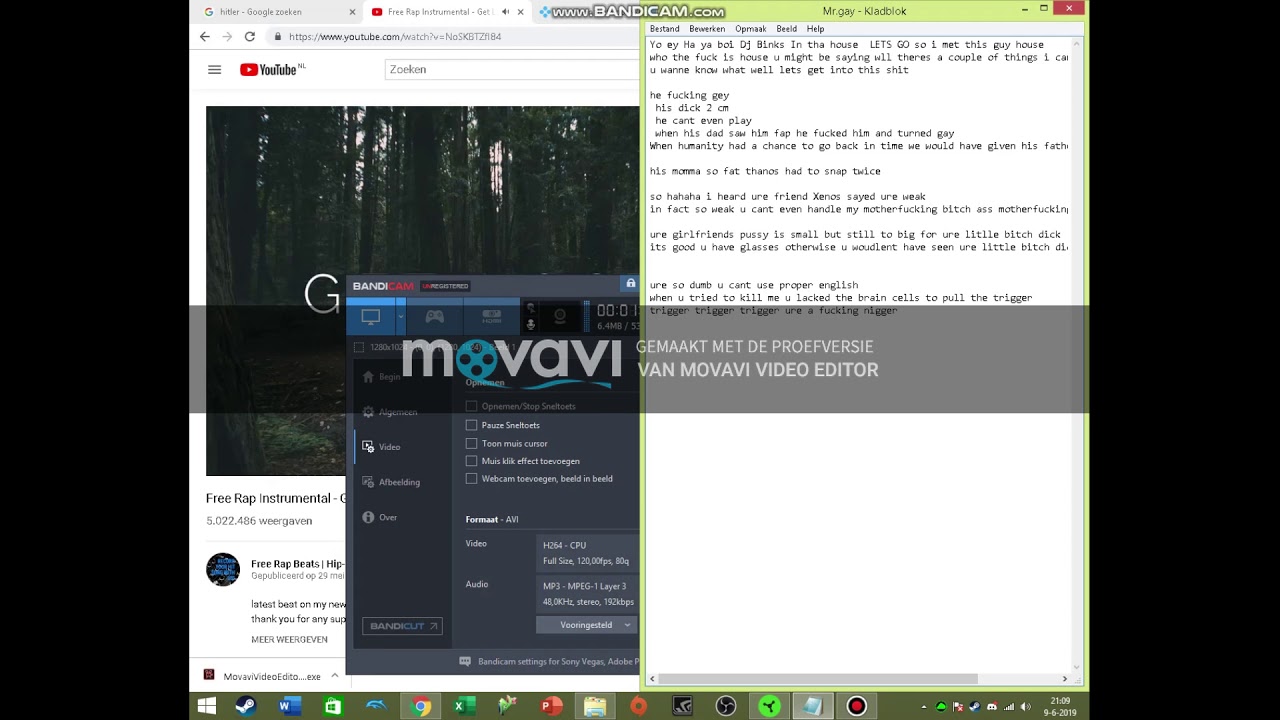The width and height of the screenshot is (1280, 720).
Task: Expand the download item chevron
Action: point(335,675)
